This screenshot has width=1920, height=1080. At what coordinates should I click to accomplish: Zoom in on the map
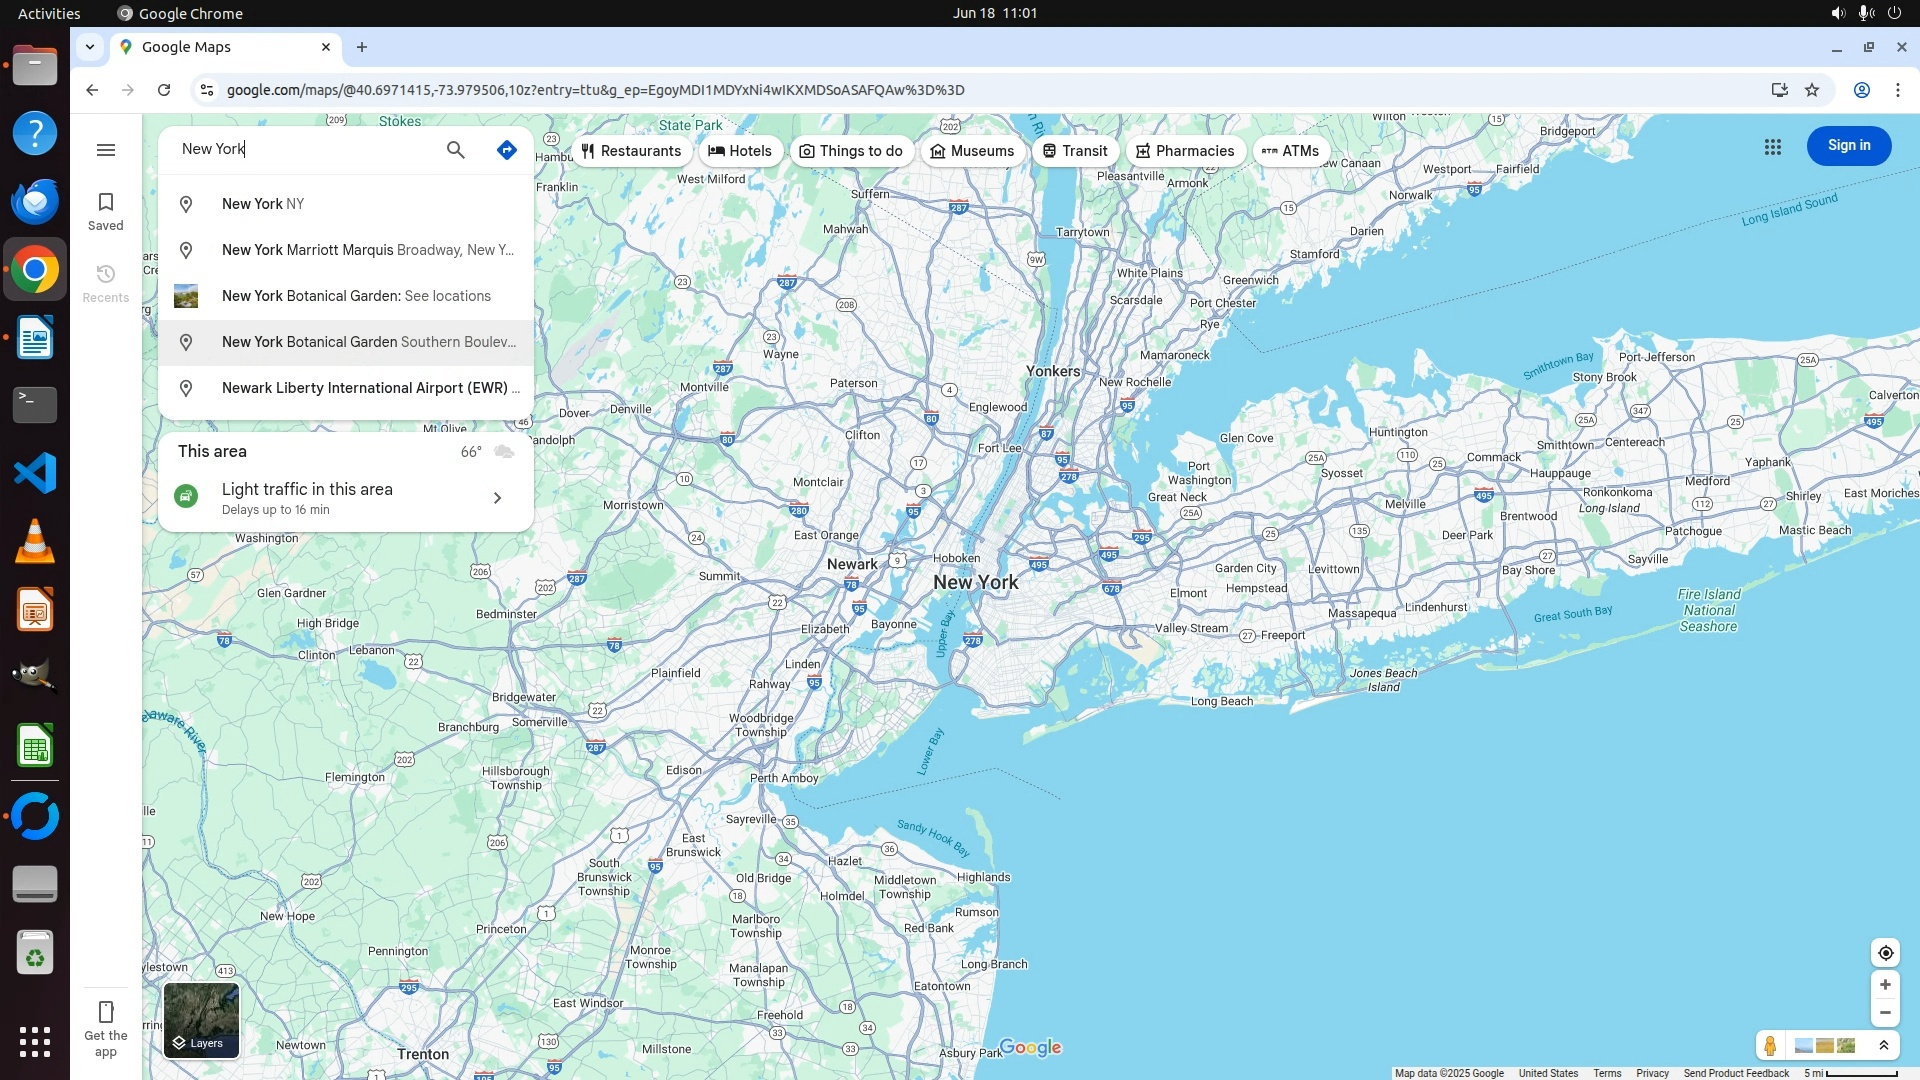tap(1885, 985)
